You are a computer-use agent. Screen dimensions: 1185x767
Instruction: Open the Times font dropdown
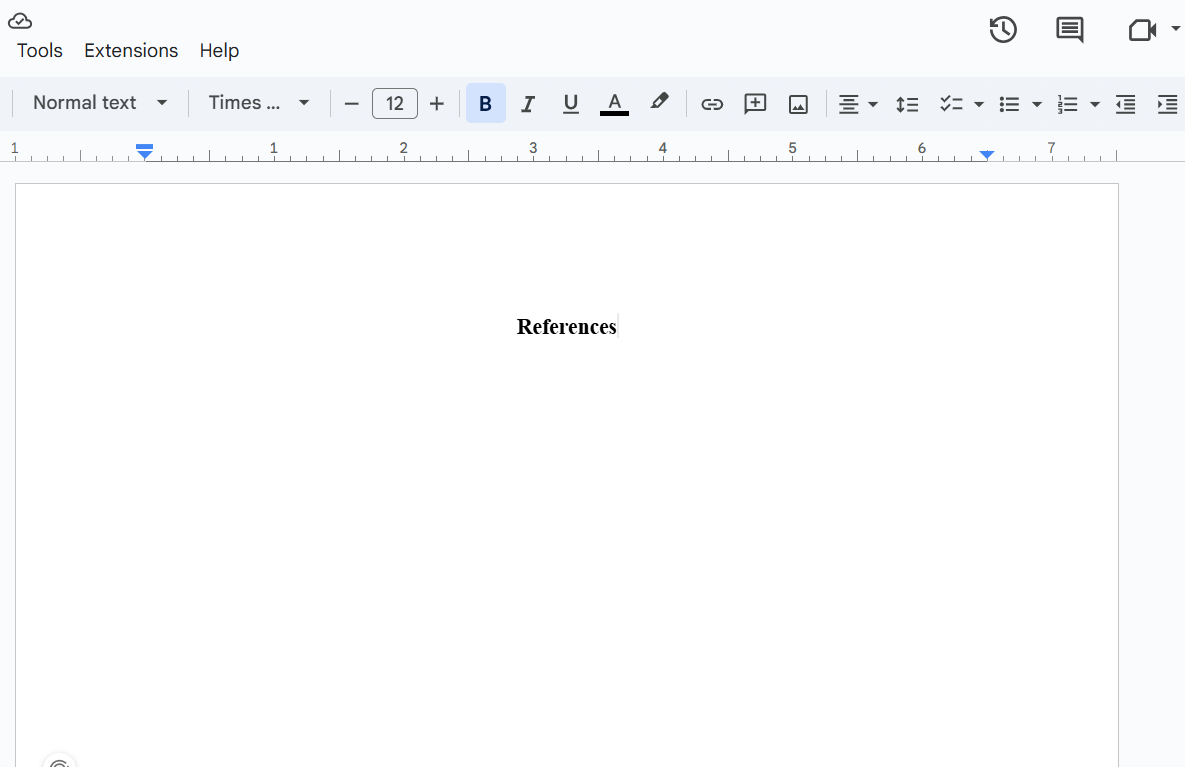tap(255, 103)
